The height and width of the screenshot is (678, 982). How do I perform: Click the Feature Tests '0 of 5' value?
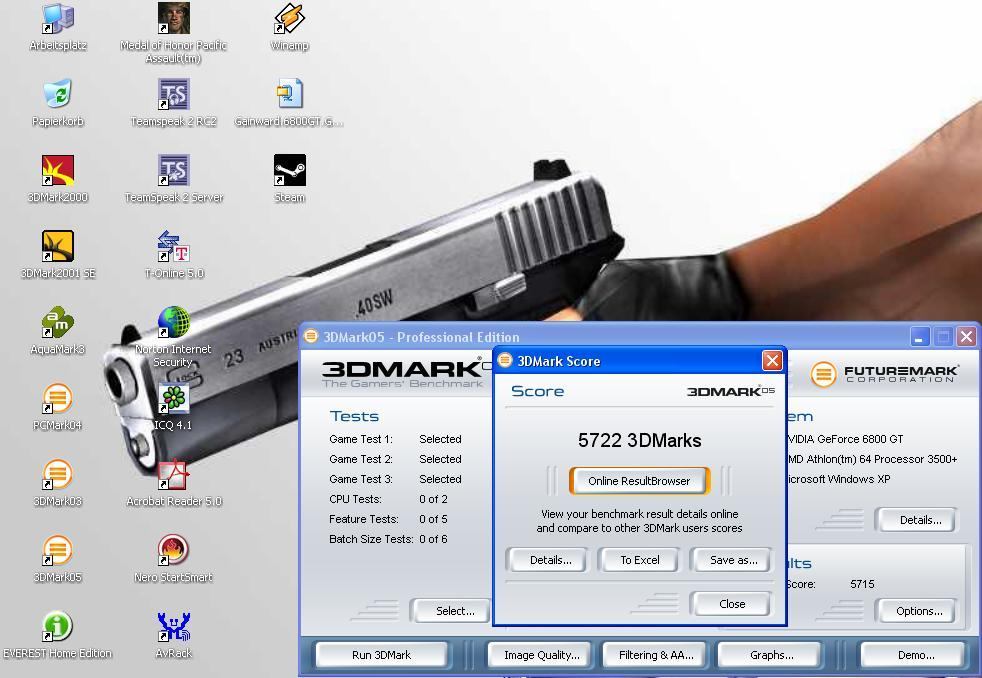tap(433, 519)
